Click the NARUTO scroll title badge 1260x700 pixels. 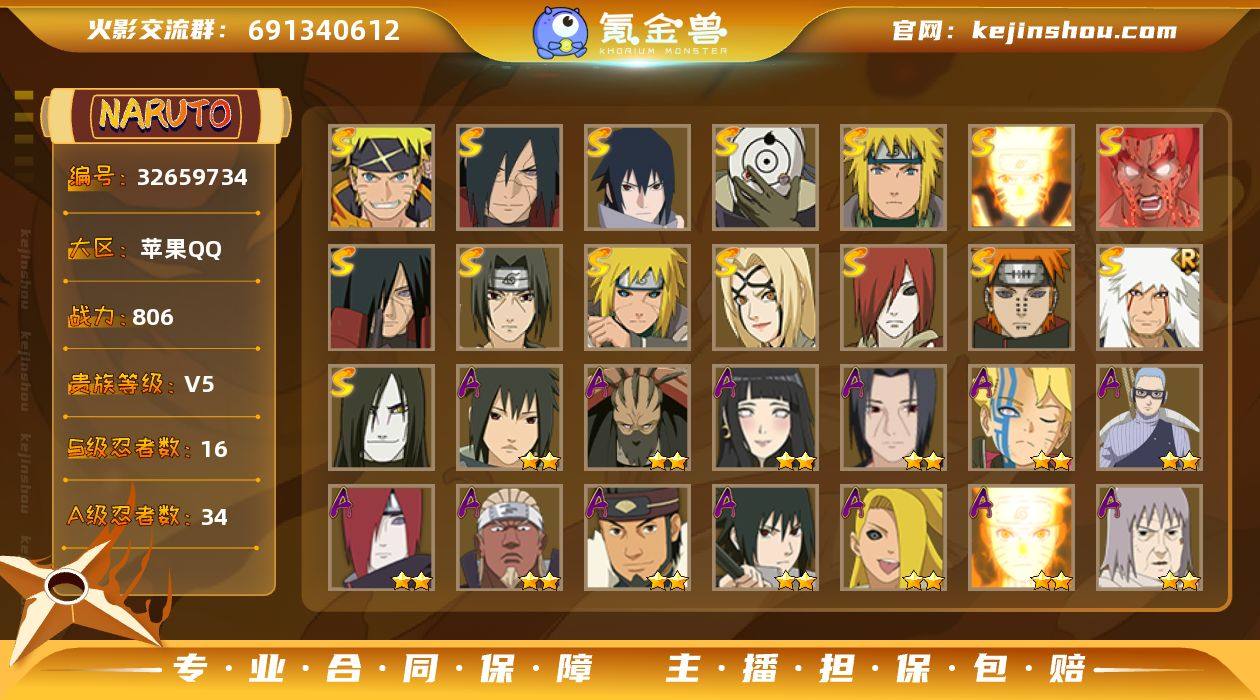[165, 114]
